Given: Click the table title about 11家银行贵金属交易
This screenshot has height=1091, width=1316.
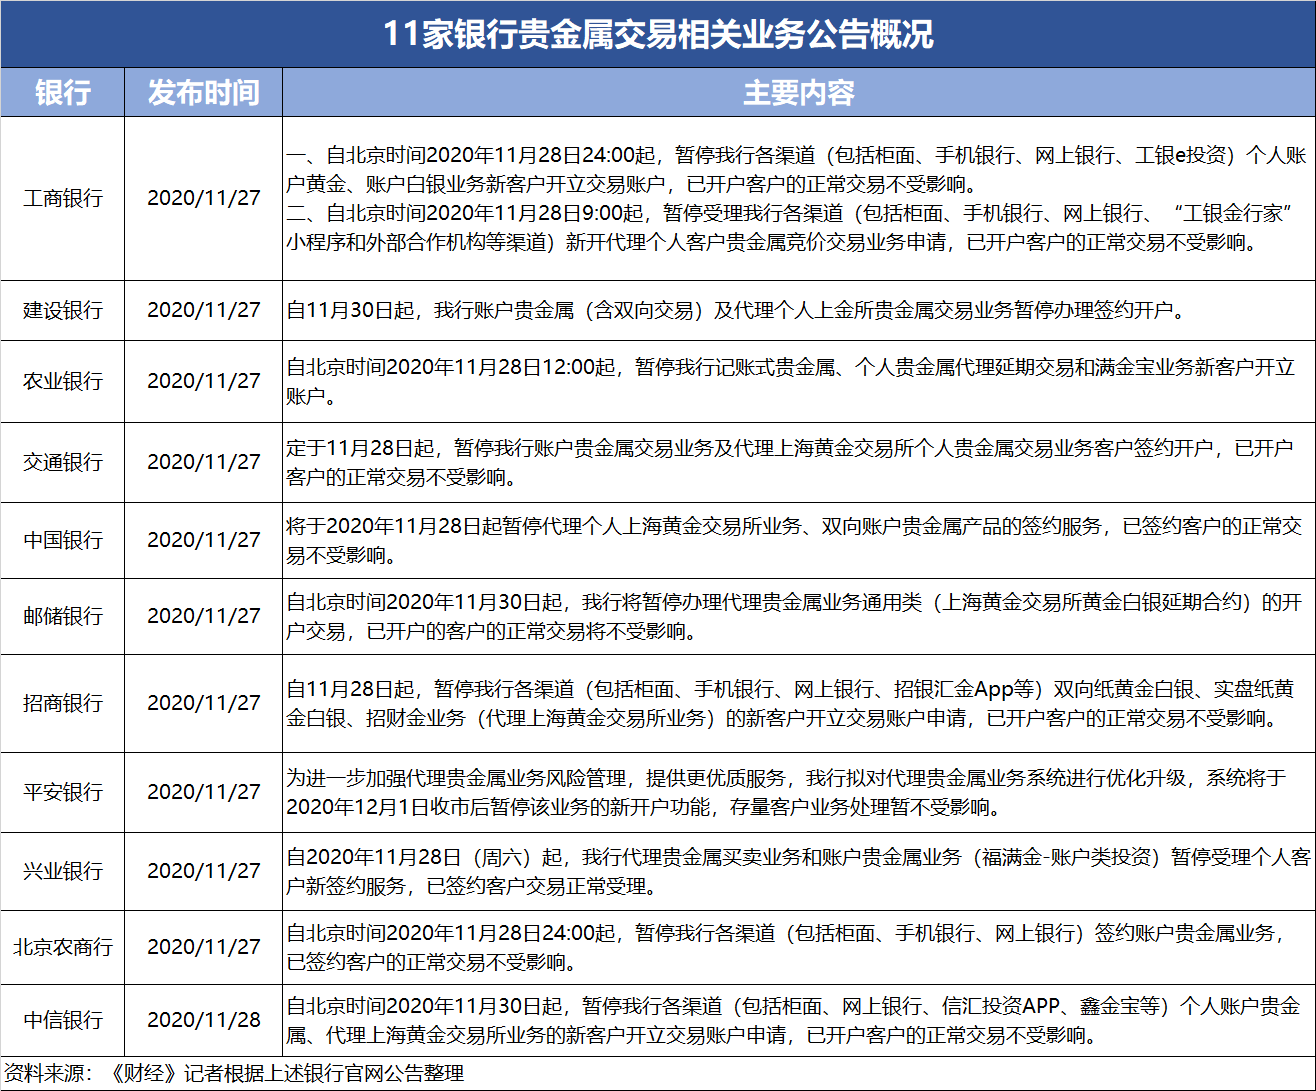Looking at the screenshot, I should 658,34.
